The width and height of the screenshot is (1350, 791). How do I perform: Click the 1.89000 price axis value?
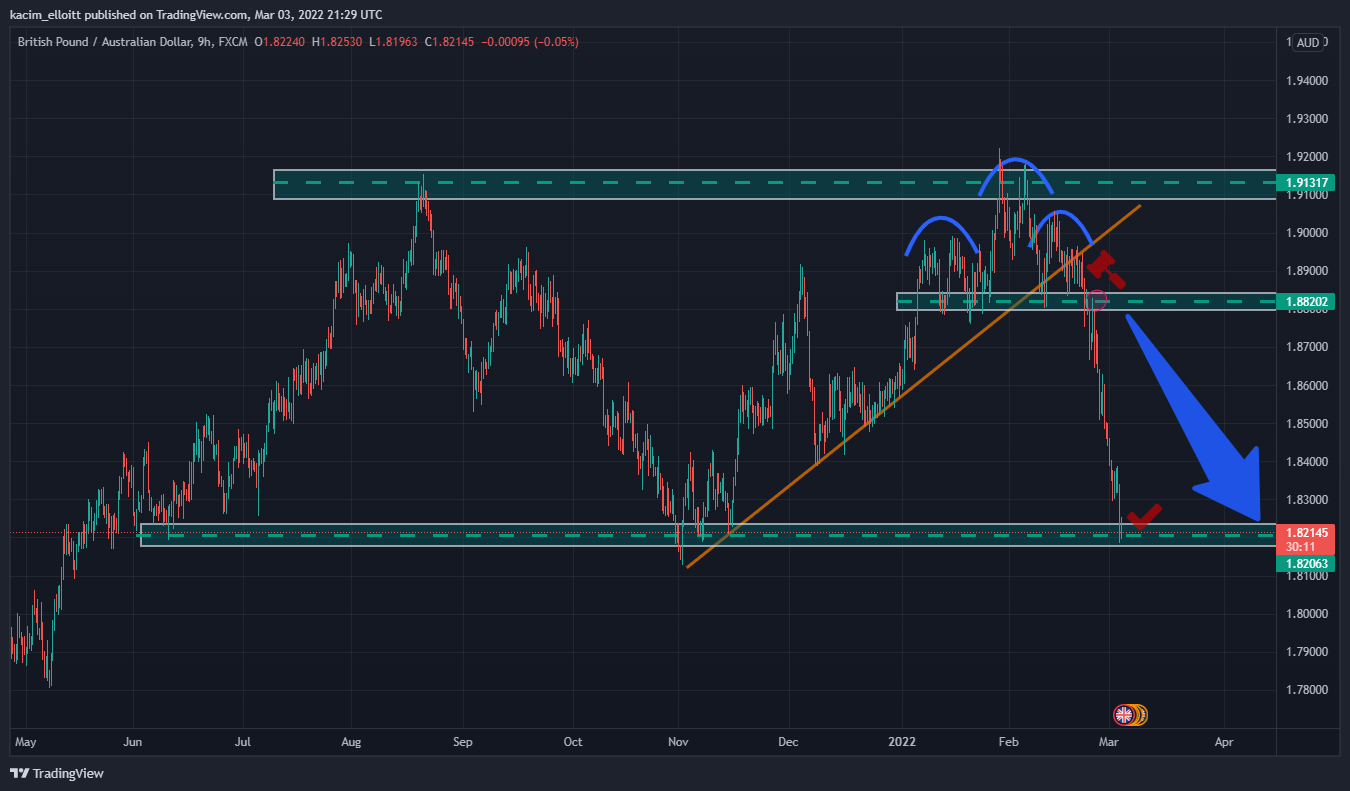tap(1306, 271)
